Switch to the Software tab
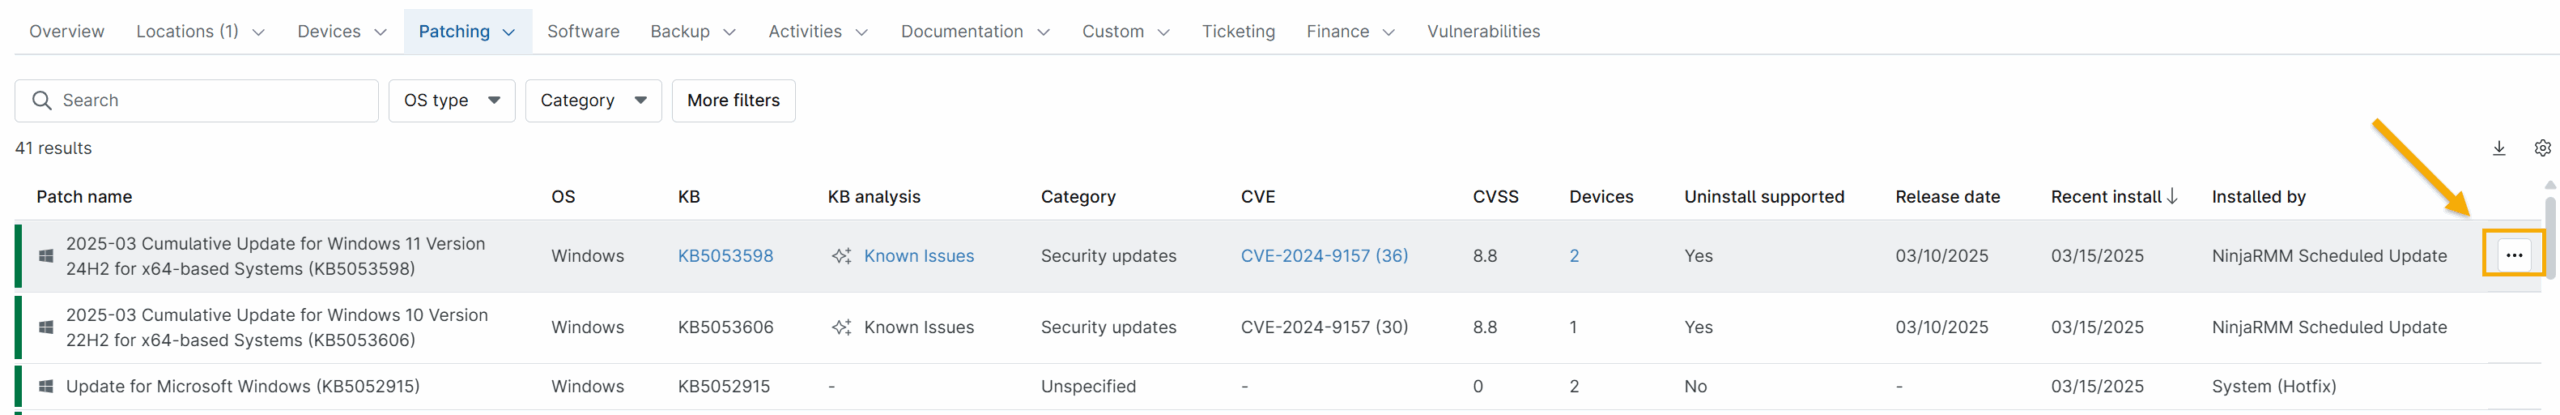Screen dimensions: 2560x415 click(583, 32)
